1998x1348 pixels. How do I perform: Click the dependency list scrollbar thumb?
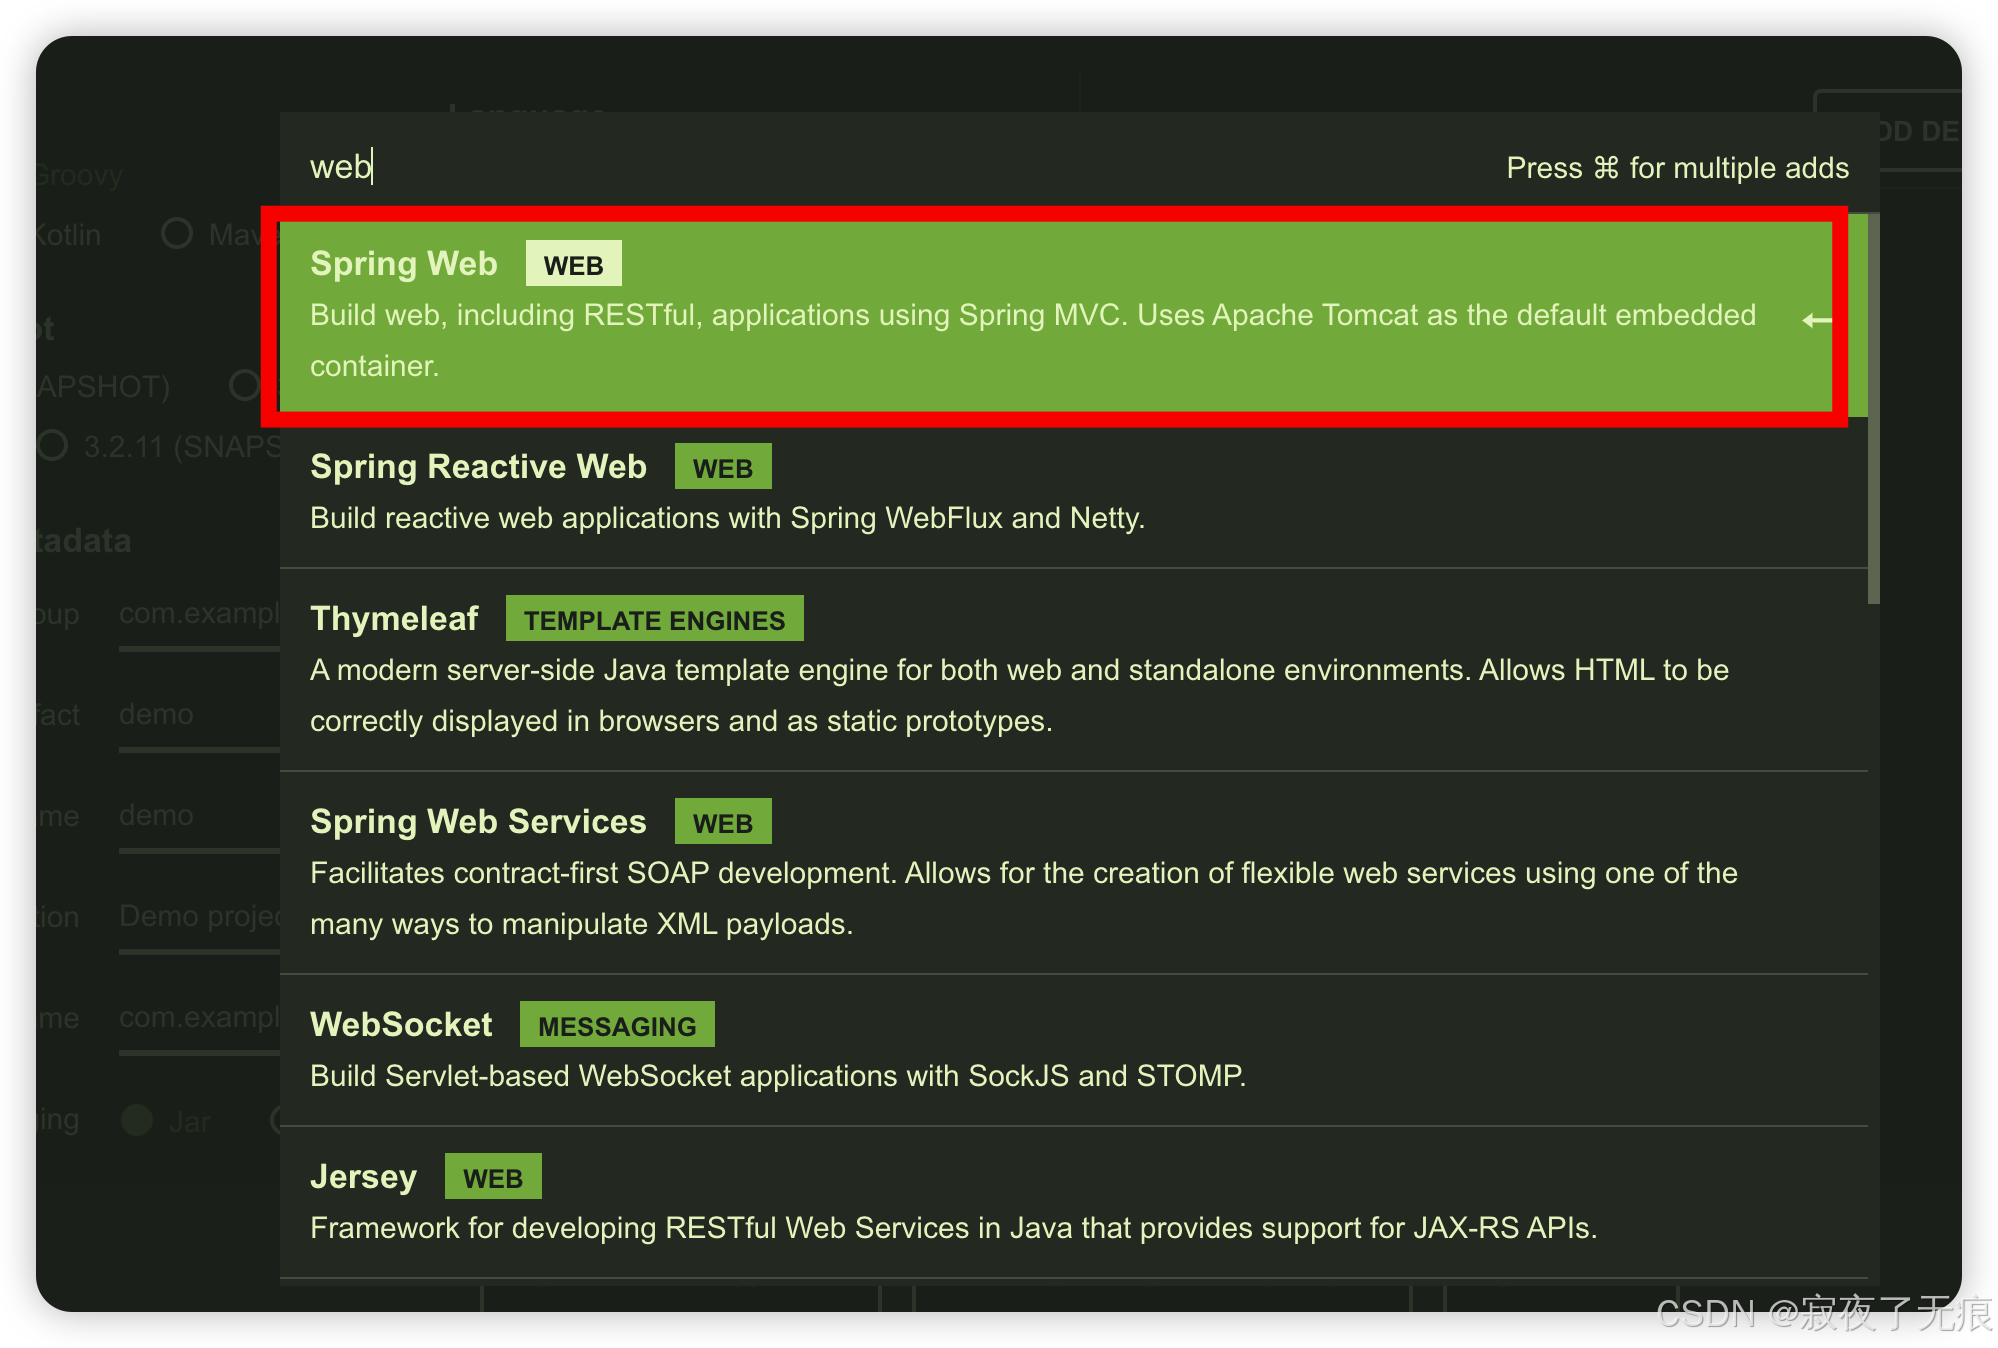[x=1873, y=410]
